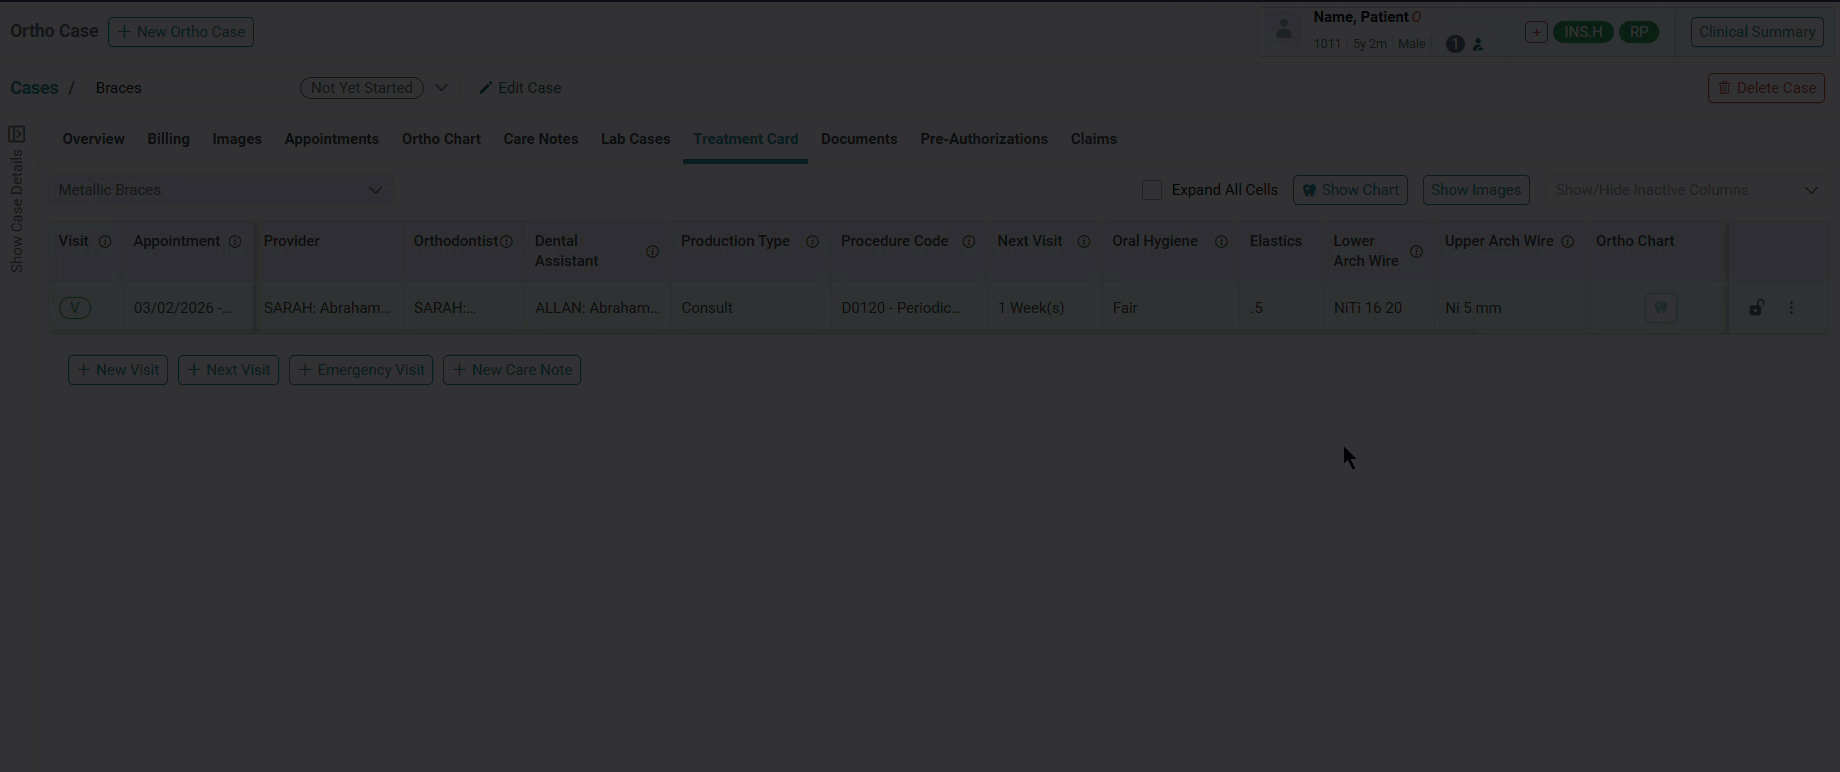This screenshot has height=772, width=1840.
Task: Click Appointment column info icon
Action: click(x=235, y=242)
